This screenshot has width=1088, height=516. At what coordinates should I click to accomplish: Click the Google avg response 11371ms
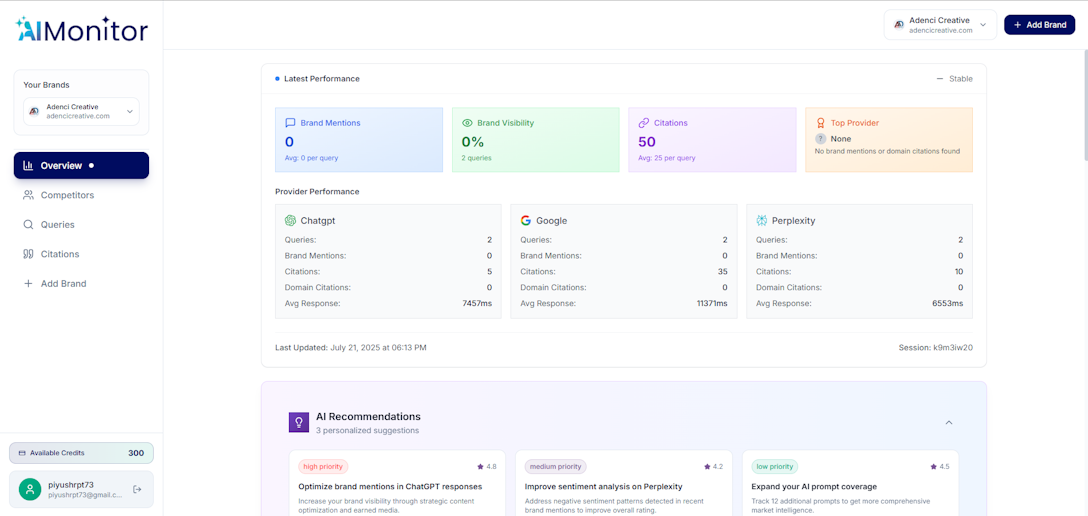click(710, 304)
